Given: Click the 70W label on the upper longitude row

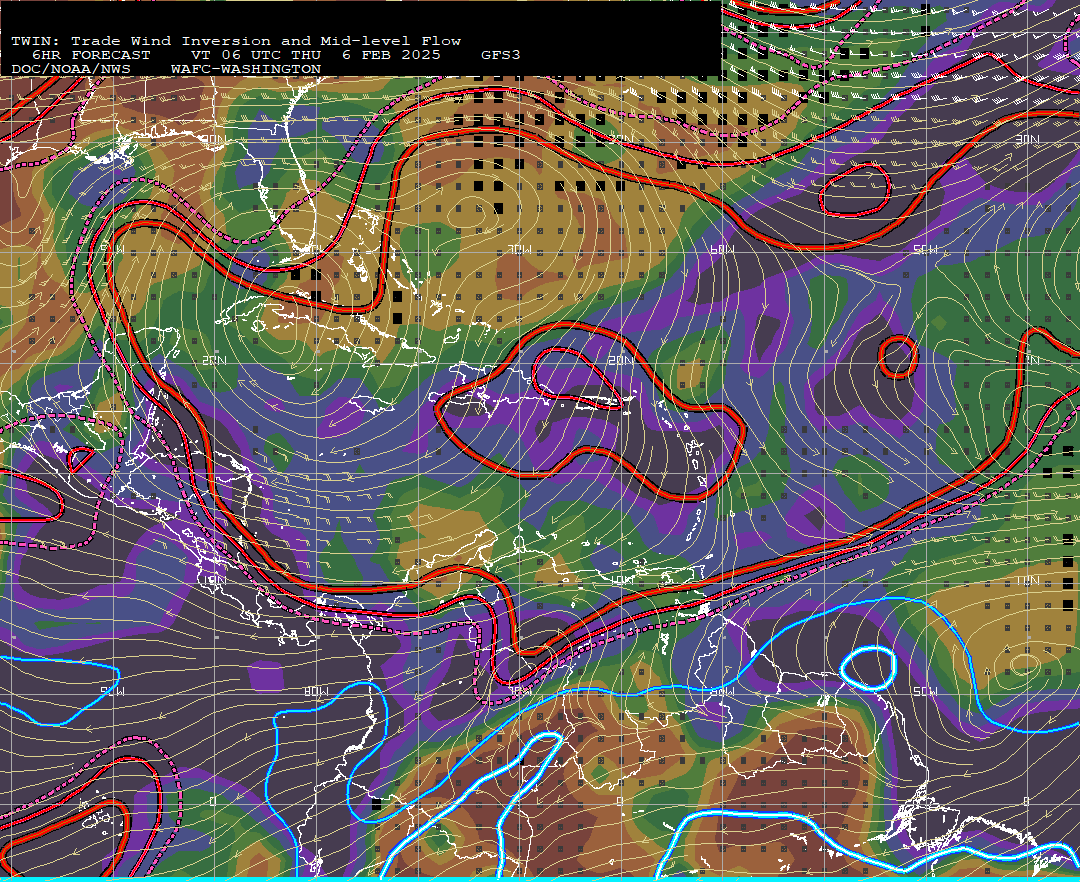Looking at the screenshot, I should (519, 249).
